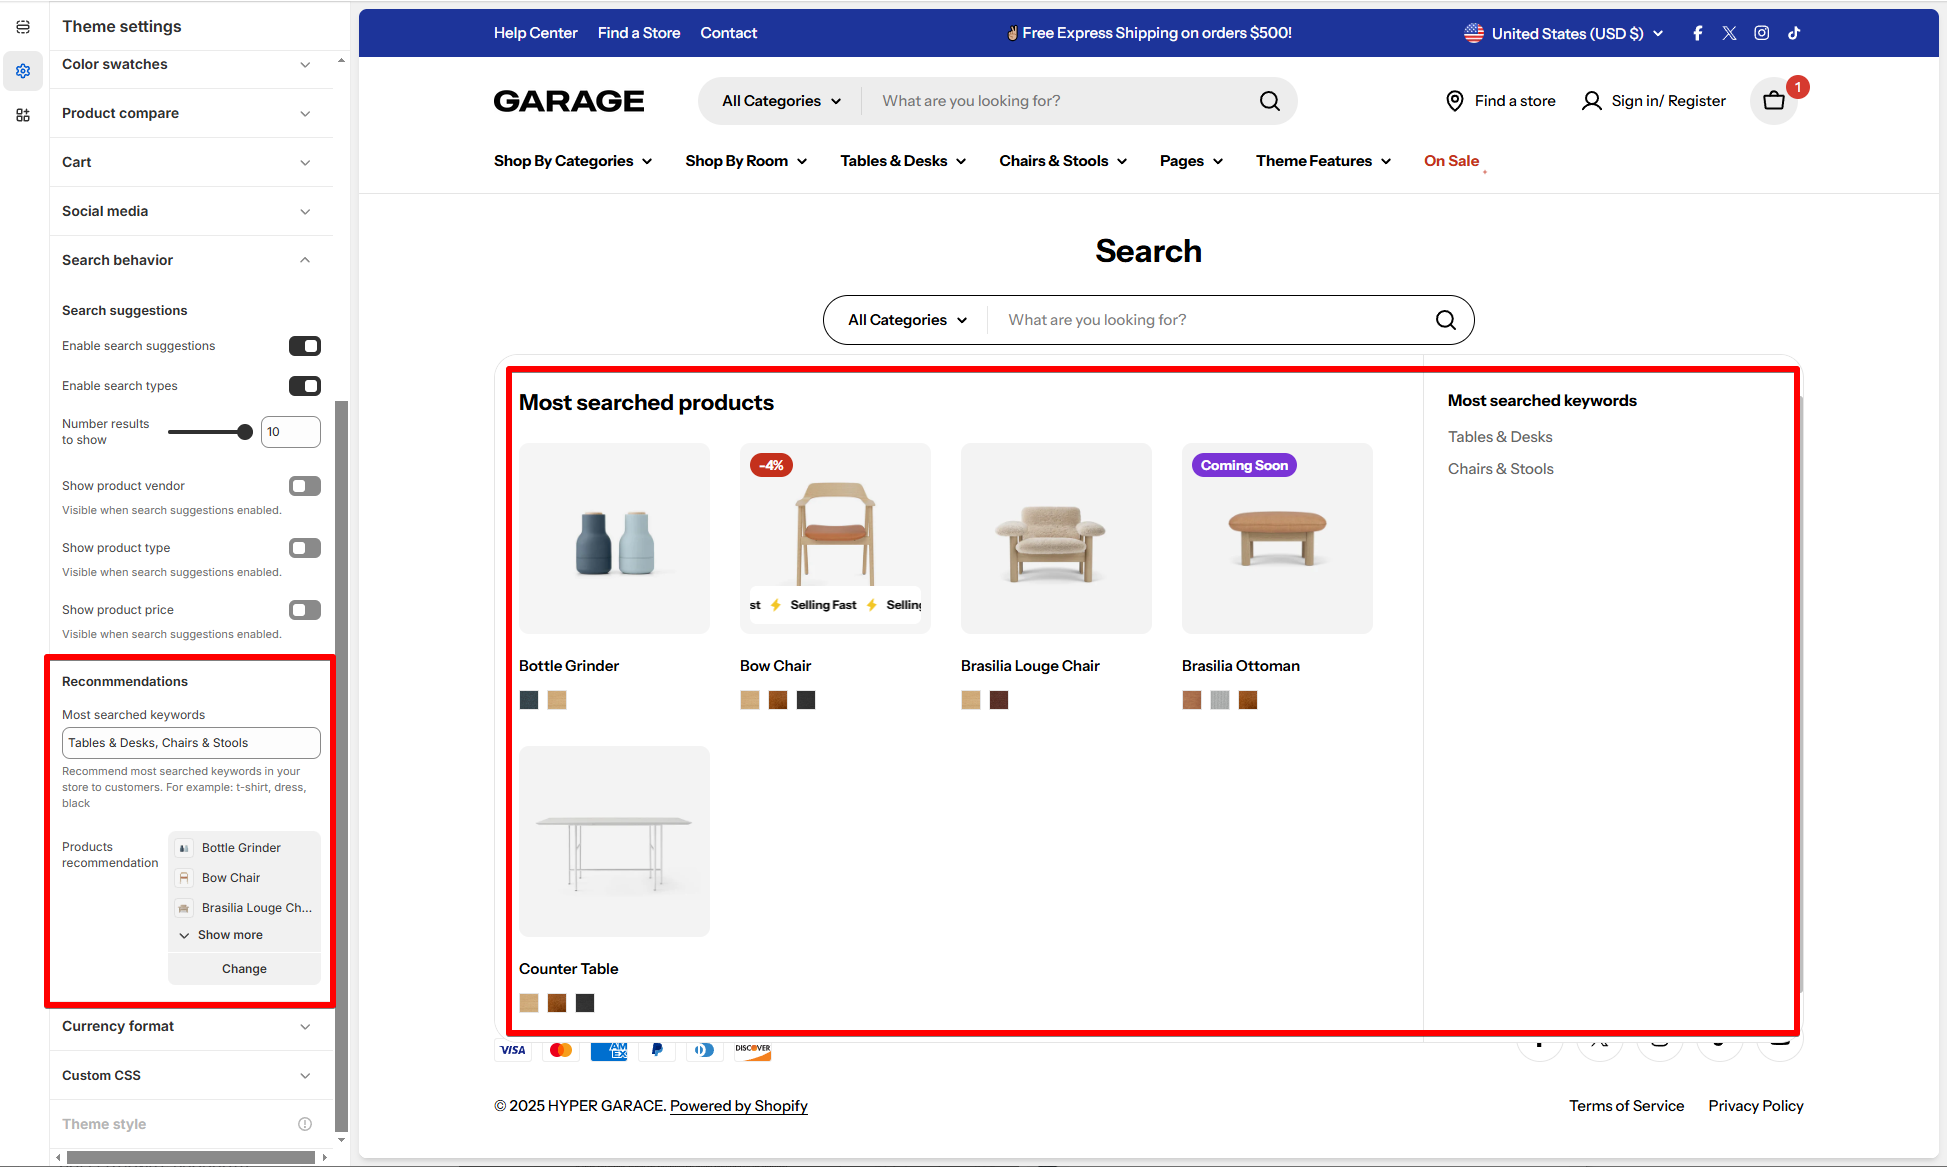The image size is (1947, 1167).
Task: Open the Theme settings gear icon in sidebar
Action: [x=23, y=71]
